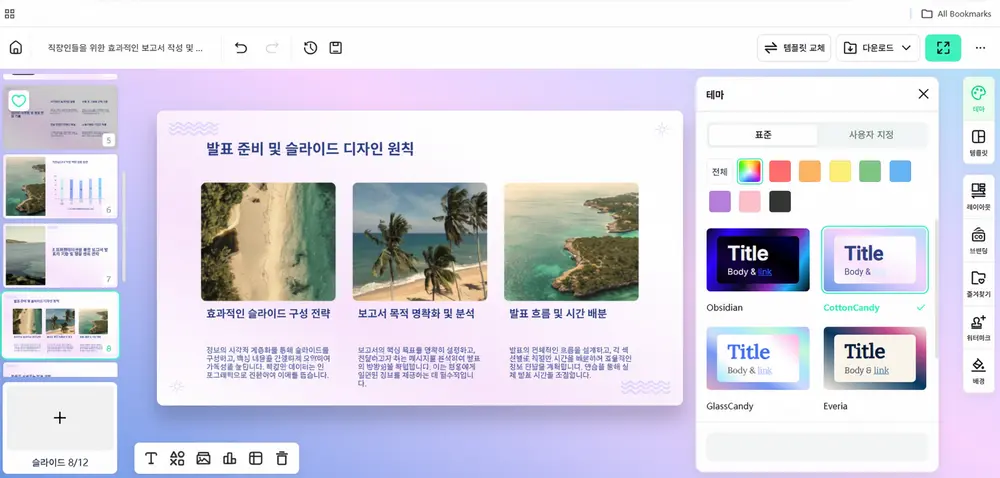Close the 테마 panel

coord(923,94)
